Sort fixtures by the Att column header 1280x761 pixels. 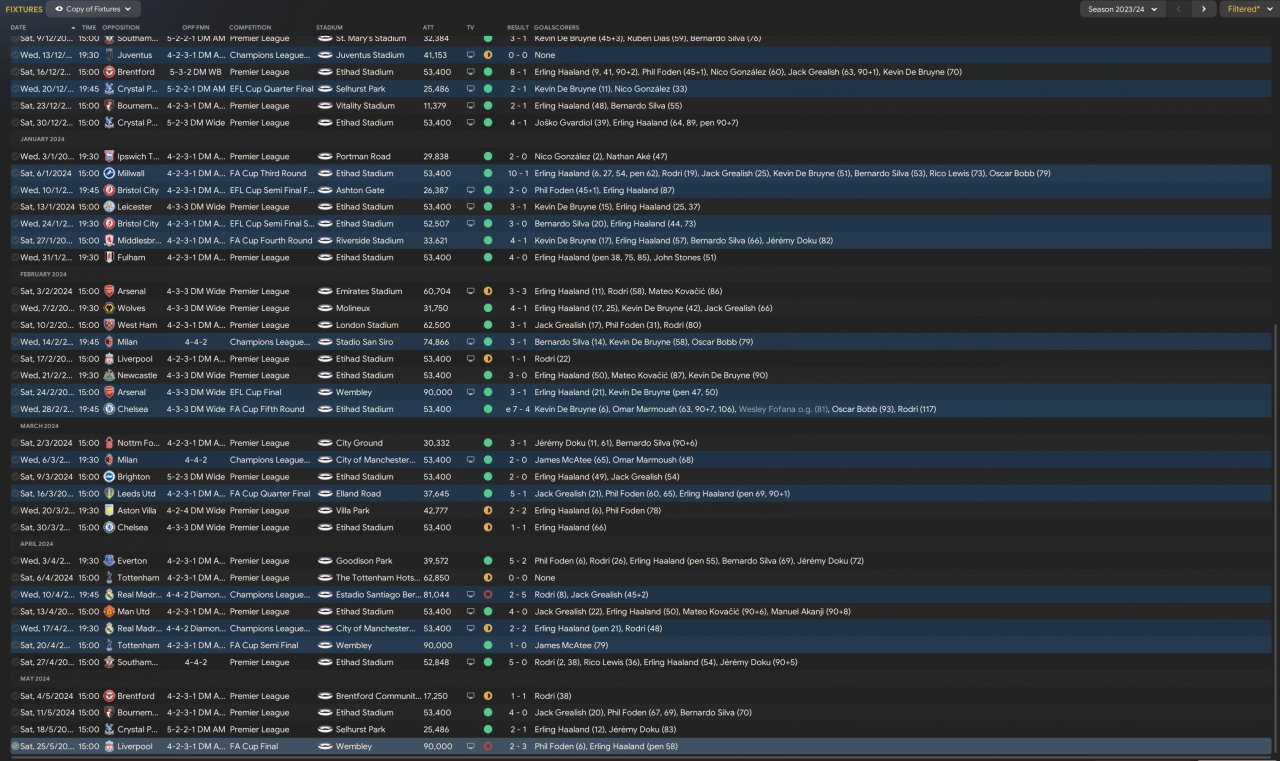click(x=429, y=27)
